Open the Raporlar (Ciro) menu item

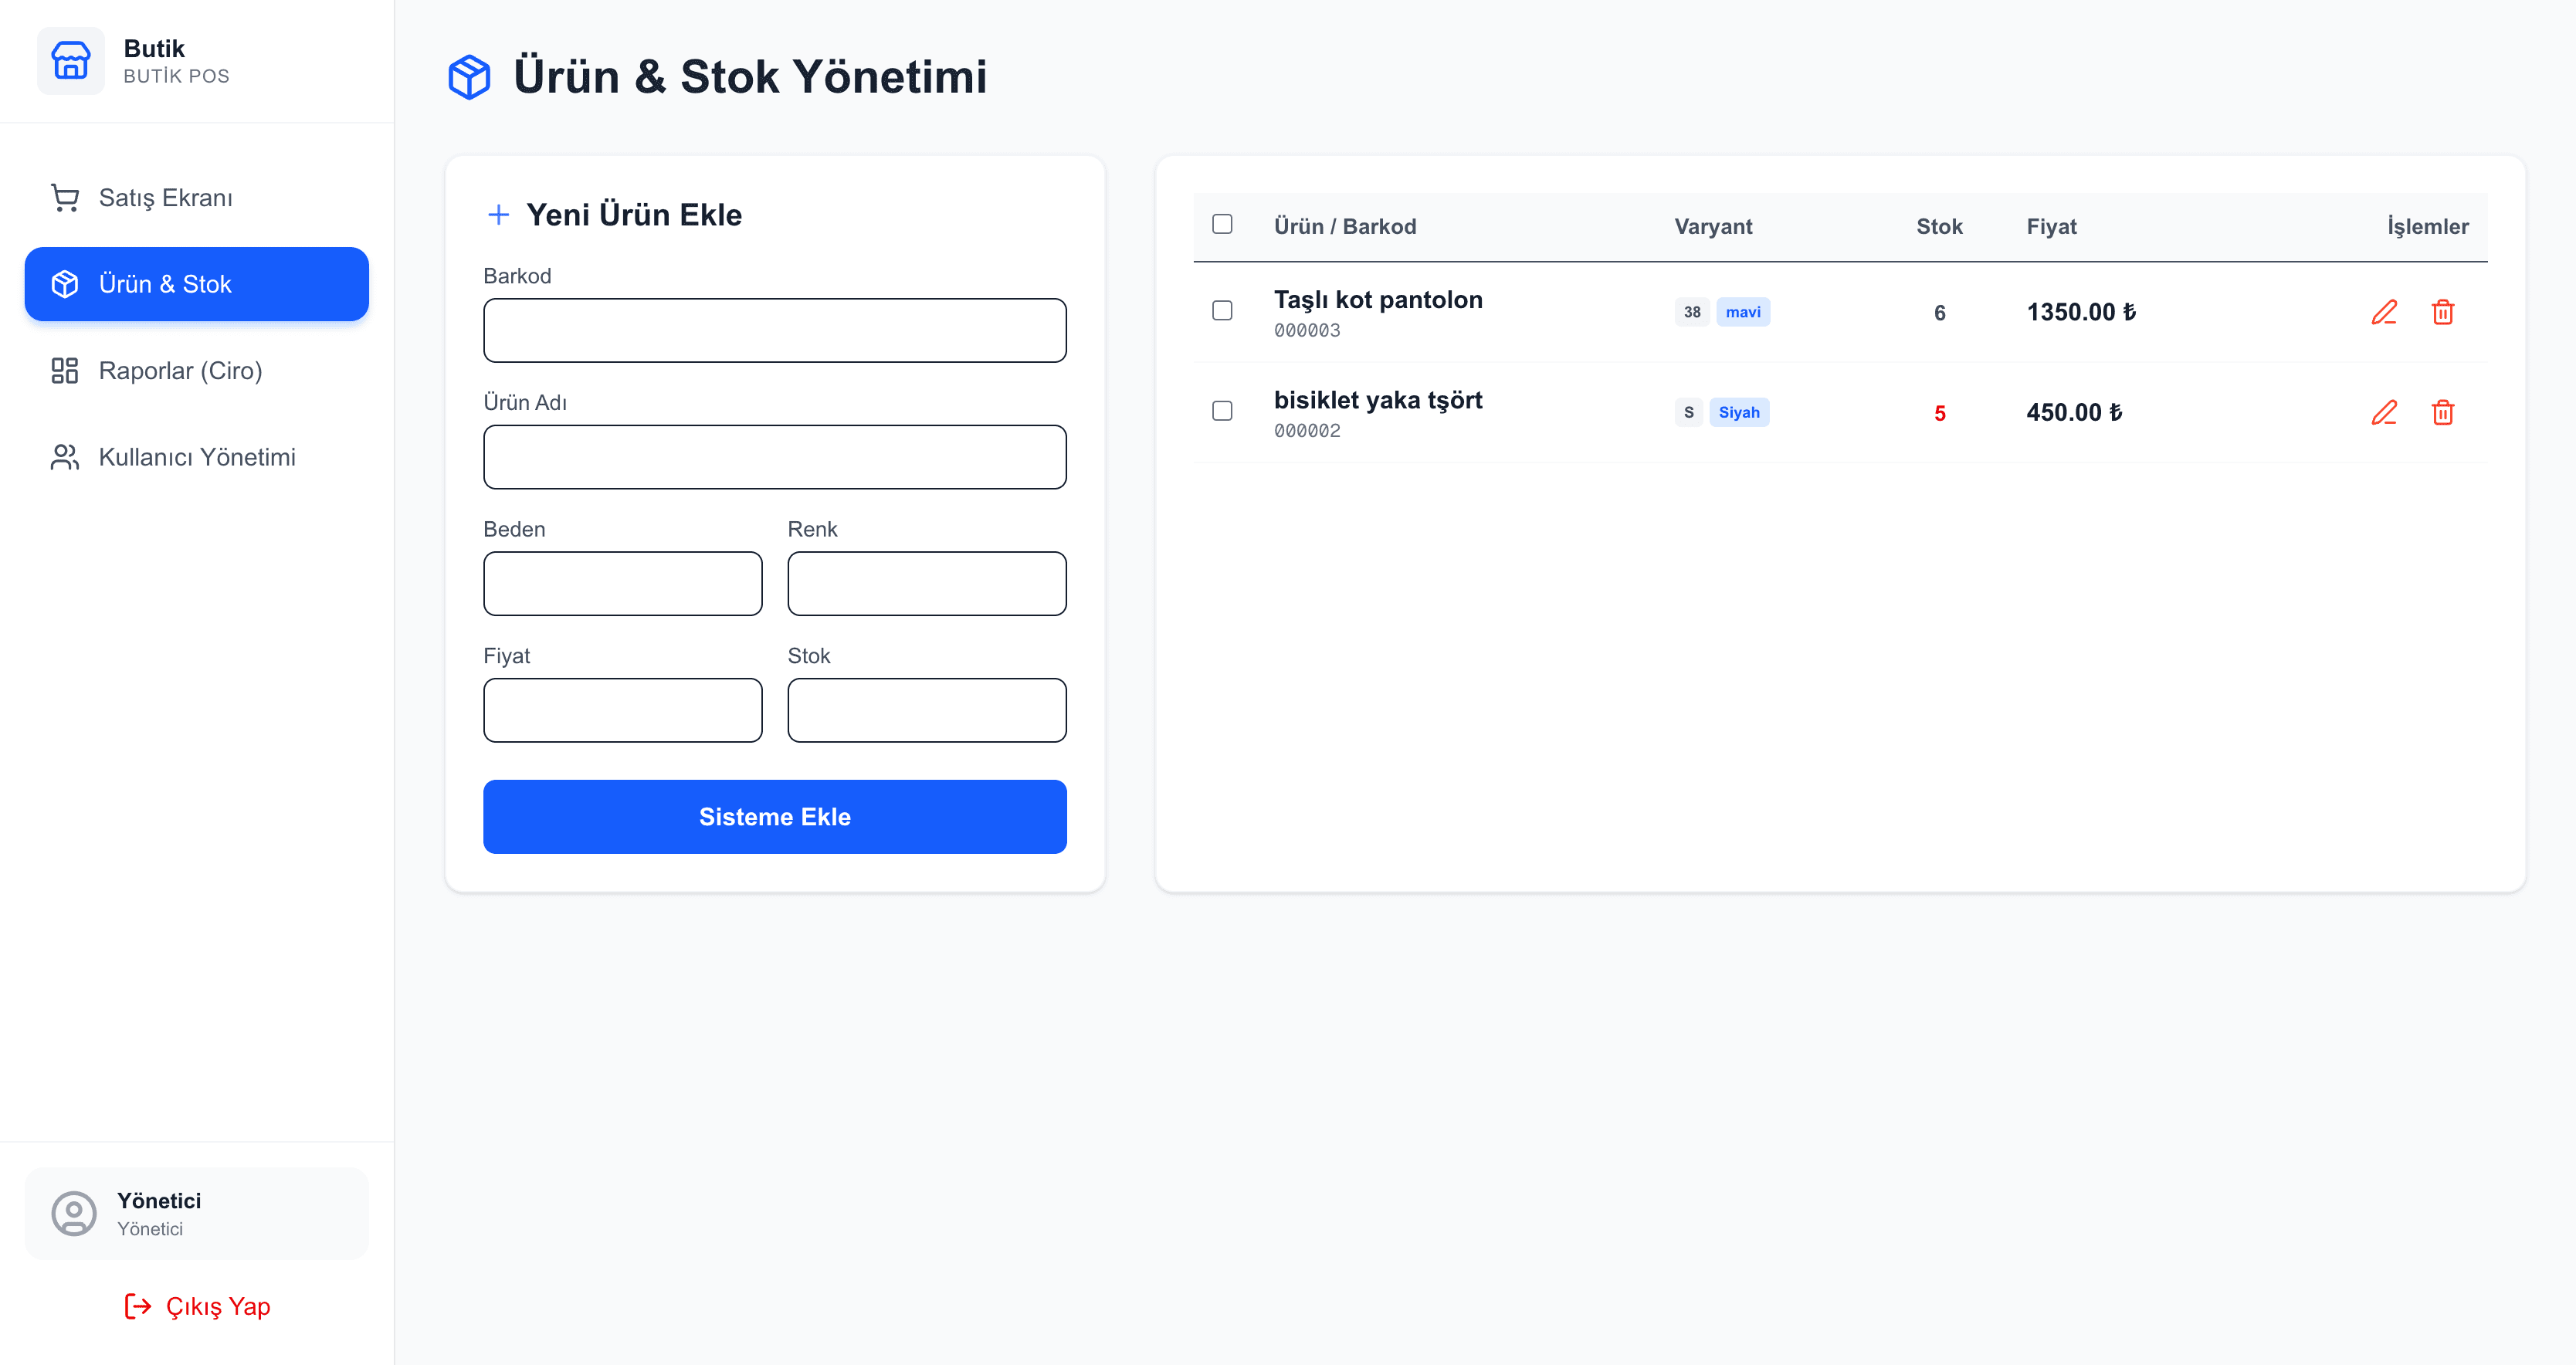tap(197, 371)
